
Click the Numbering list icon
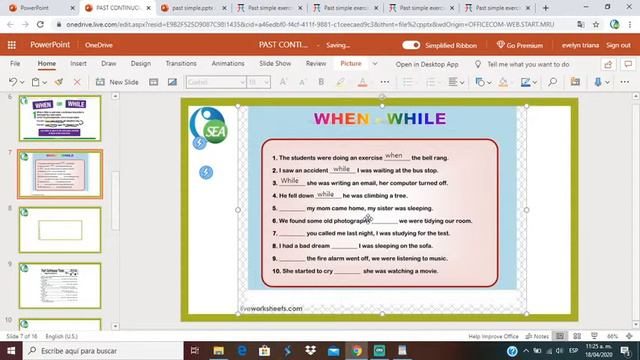point(430,82)
